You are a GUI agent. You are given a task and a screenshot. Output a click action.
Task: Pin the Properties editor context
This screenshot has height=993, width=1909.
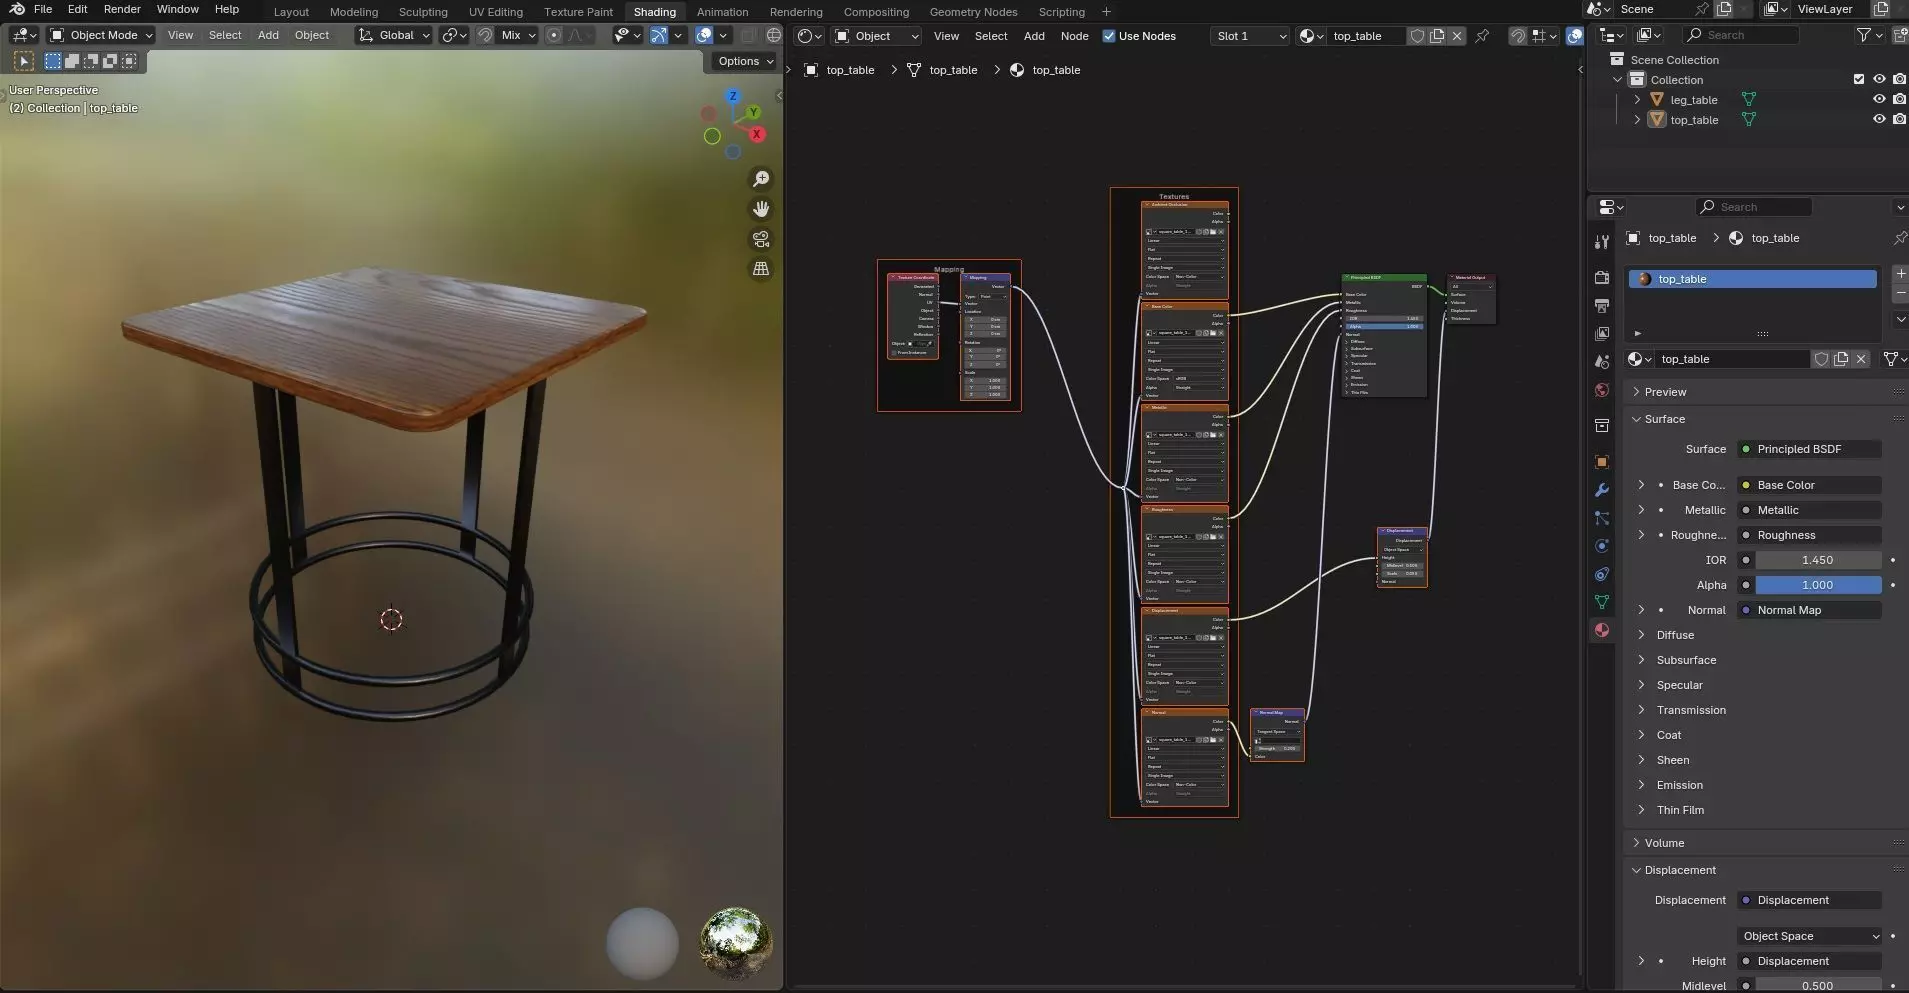(1899, 238)
